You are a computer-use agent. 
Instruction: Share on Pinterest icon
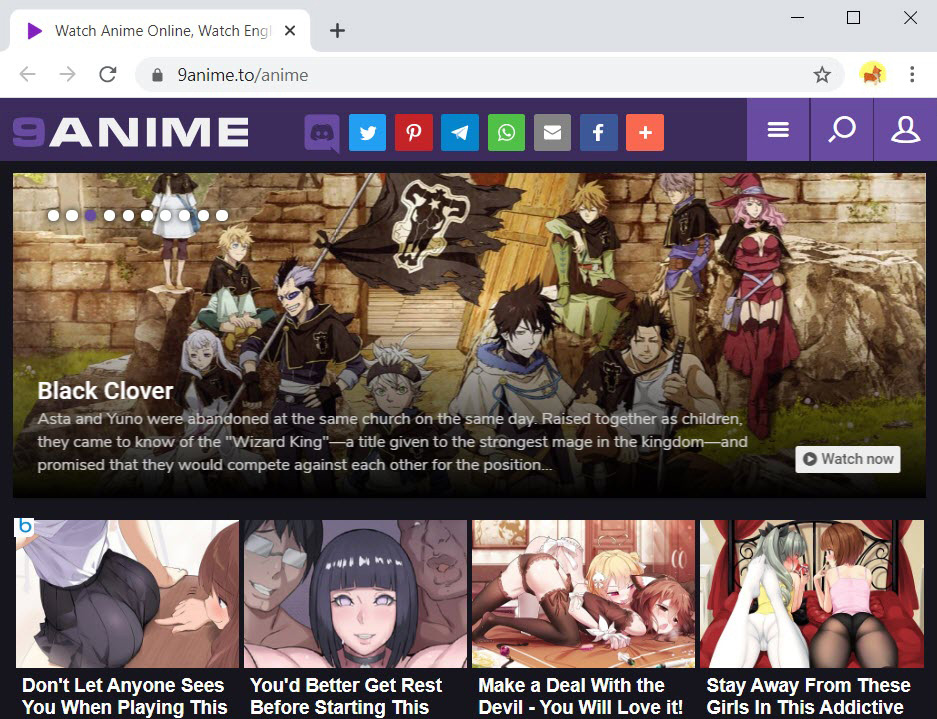point(414,133)
